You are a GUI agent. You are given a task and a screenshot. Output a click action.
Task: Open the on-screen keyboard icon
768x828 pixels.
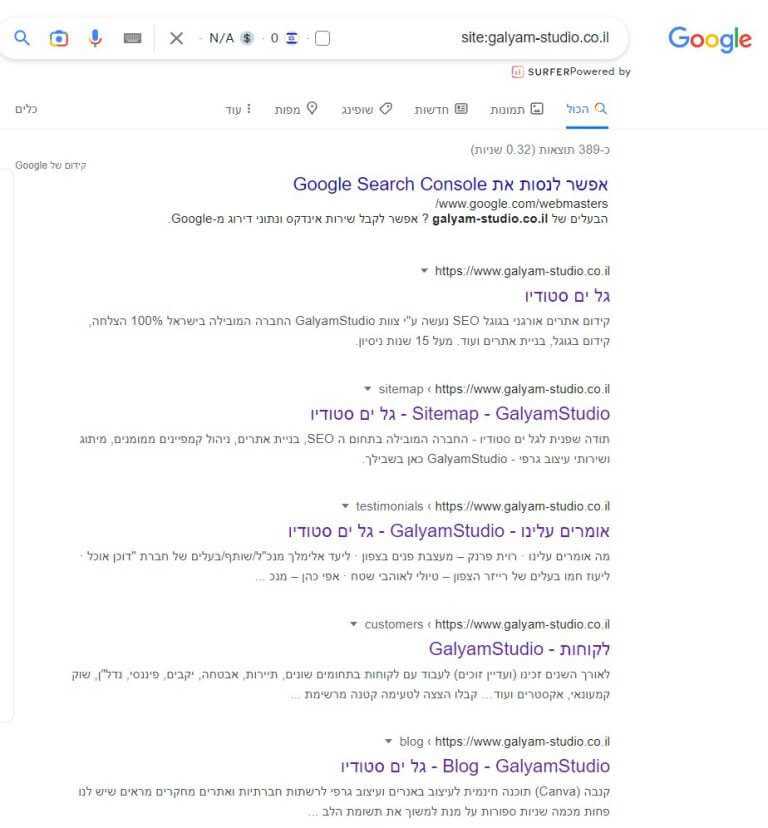[x=132, y=38]
